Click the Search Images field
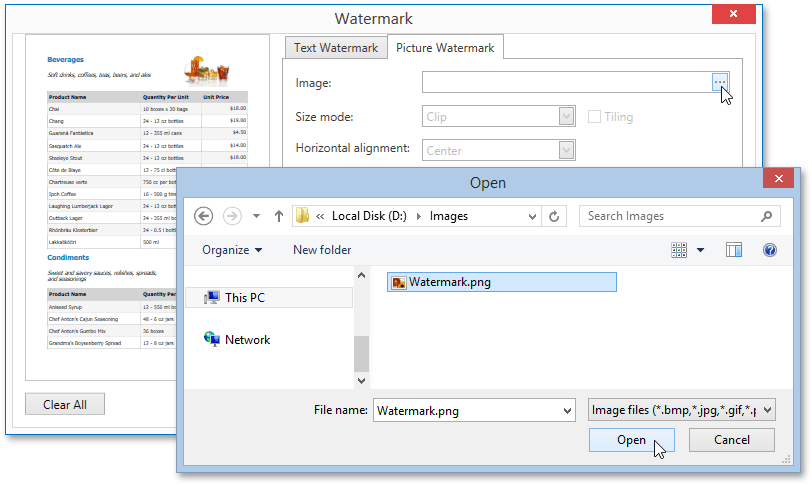 coord(679,216)
